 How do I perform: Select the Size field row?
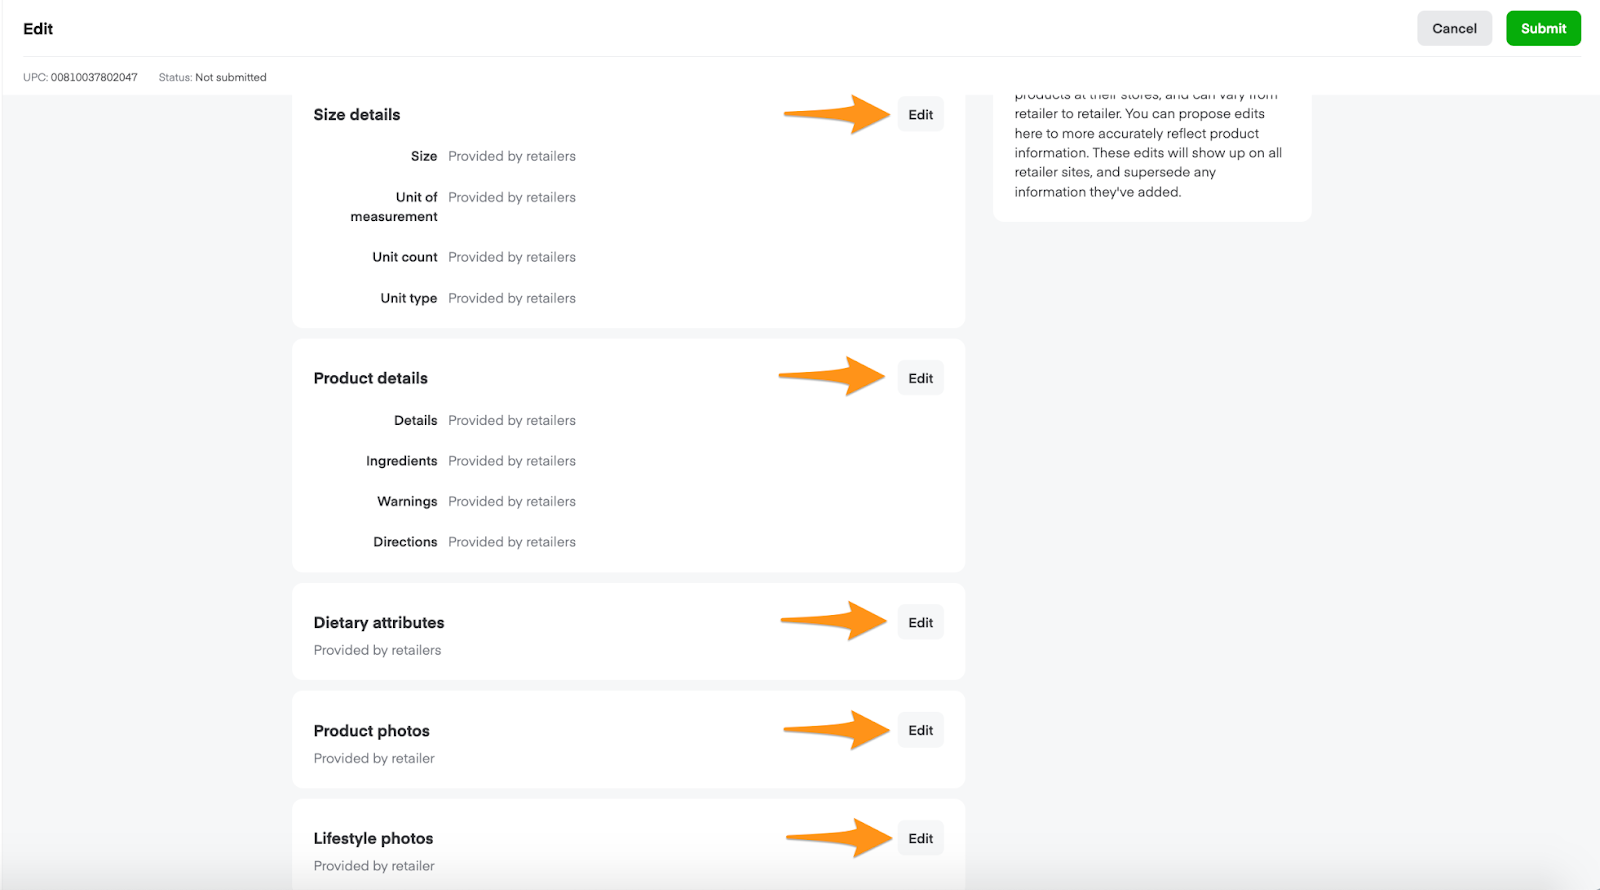click(x=423, y=155)
